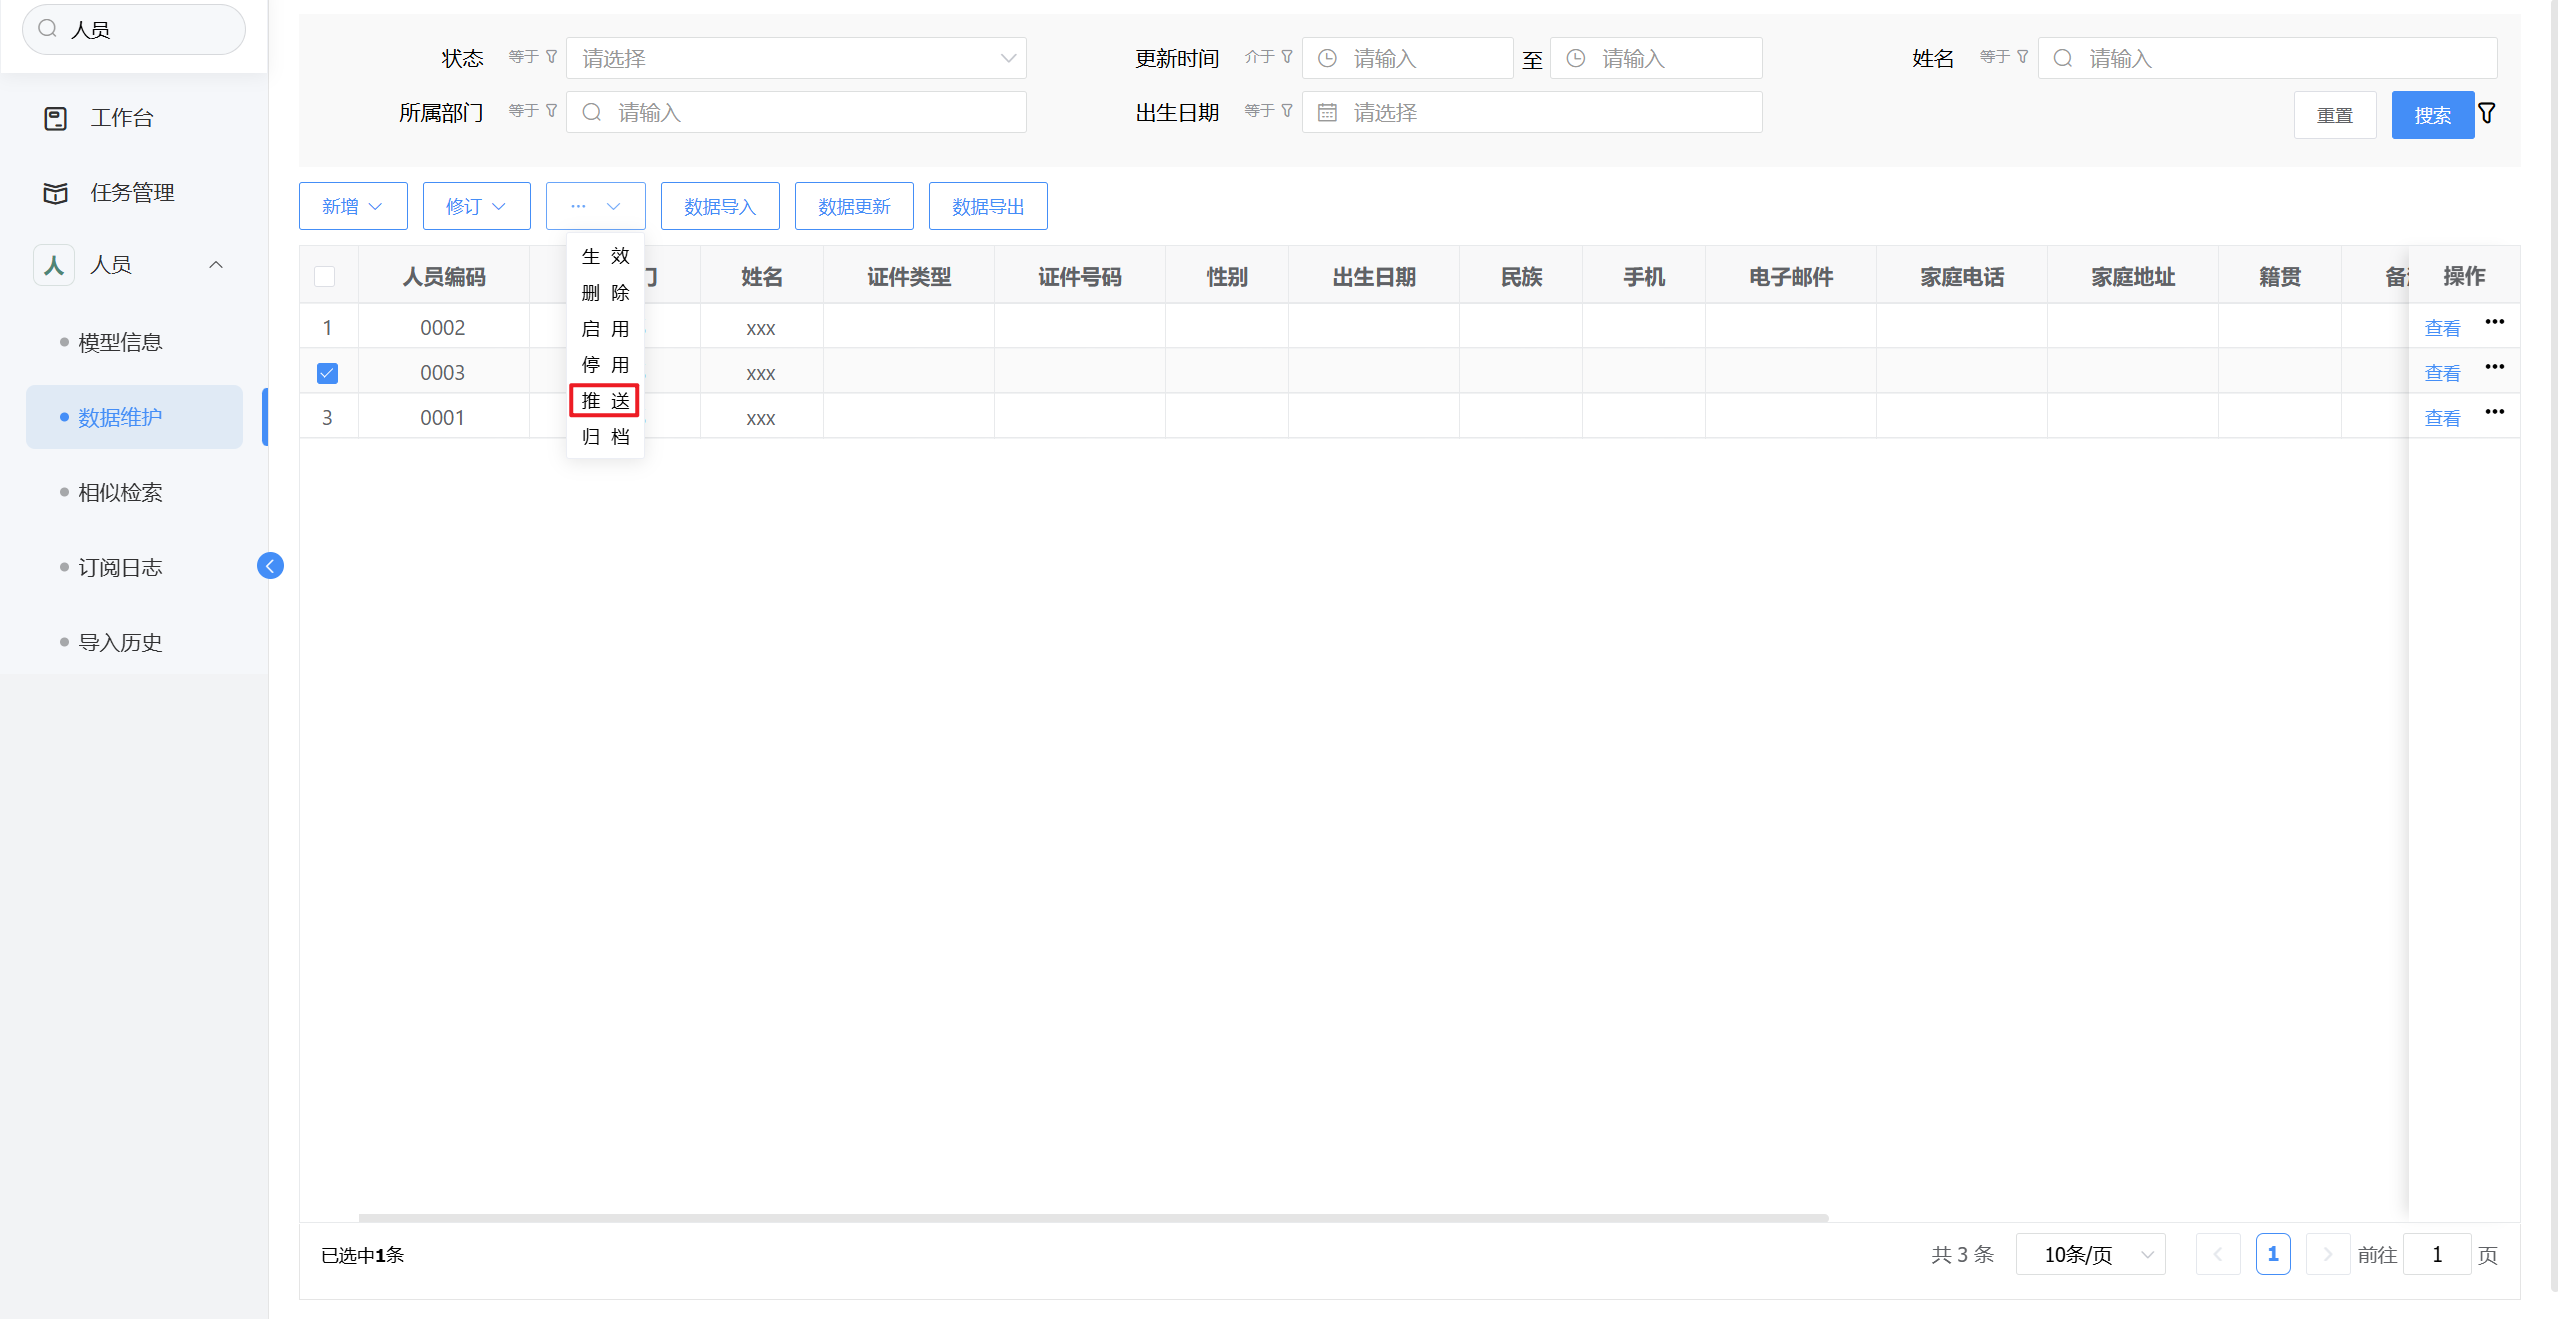Expand the 新增 dropdown button
This screenshot has height=1319, width=2558.
pyautogui.click(x=353, y=206)
